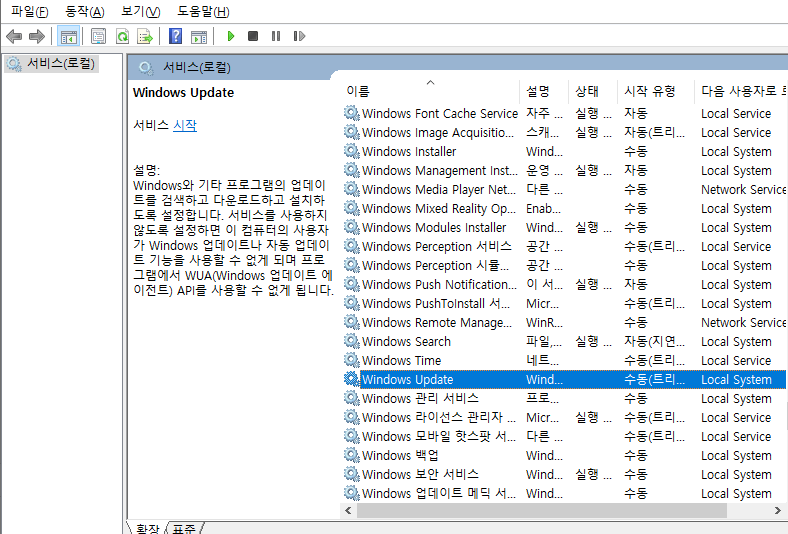Click Network Service on Windows Media Player row
Image resolution: width=788 pixels, height=534 pixels.
(x=743, y=189)
